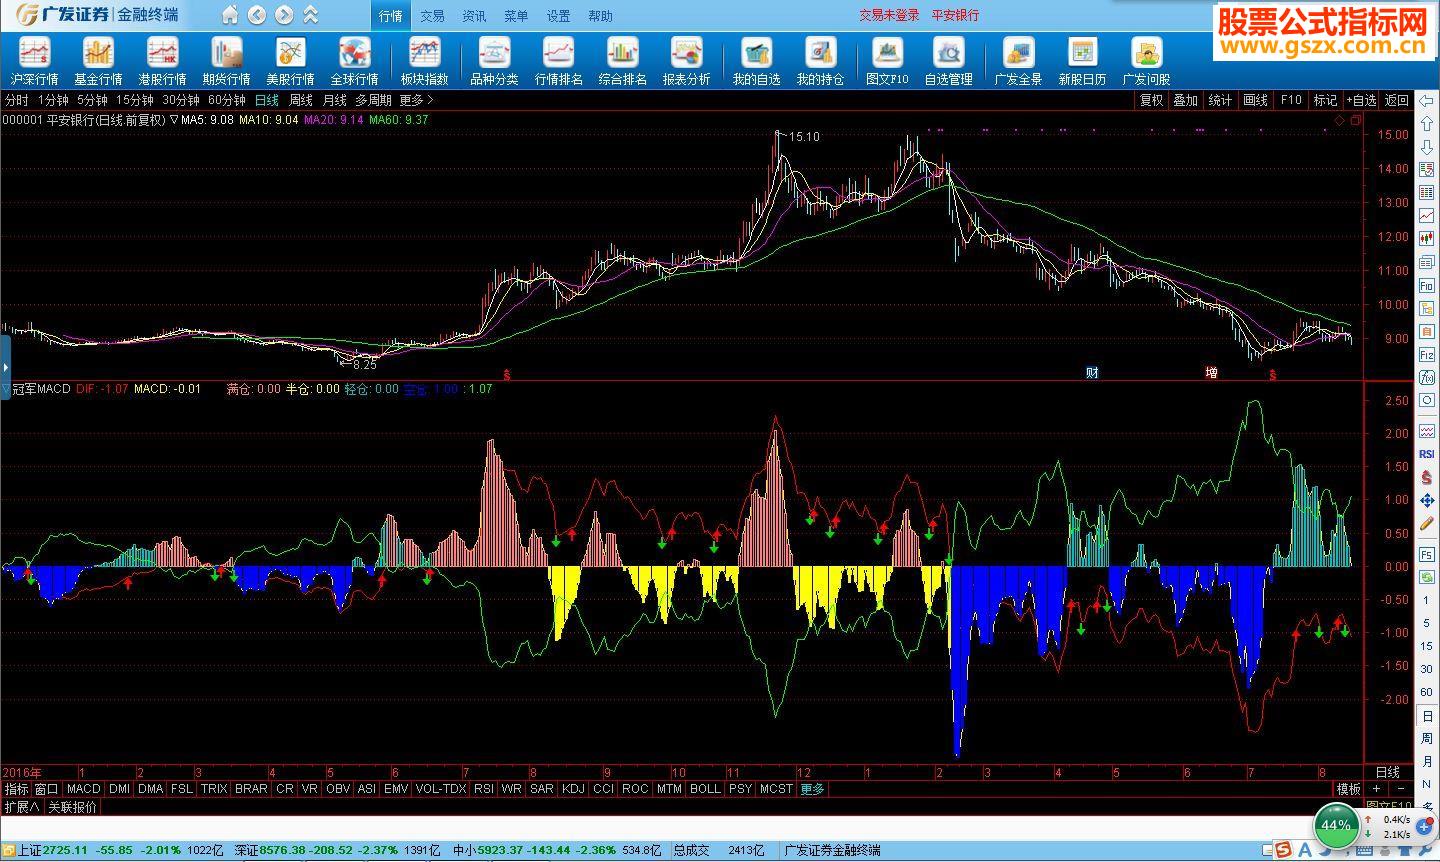The height and width of the screenshot is (862, 1440).
Task: Click the 返回 return button
Action: coord(1396,100)
